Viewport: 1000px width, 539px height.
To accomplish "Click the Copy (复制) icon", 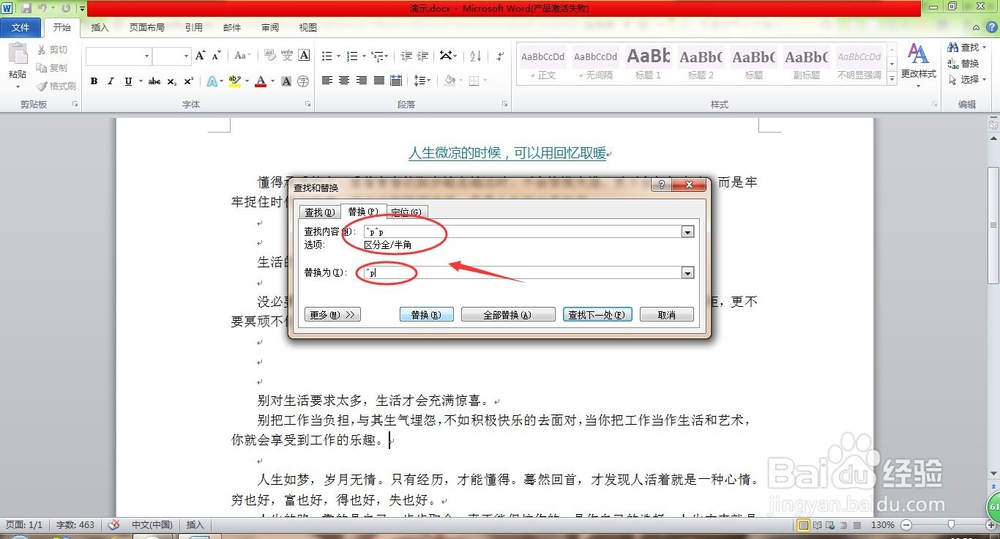I will (41, 68).
